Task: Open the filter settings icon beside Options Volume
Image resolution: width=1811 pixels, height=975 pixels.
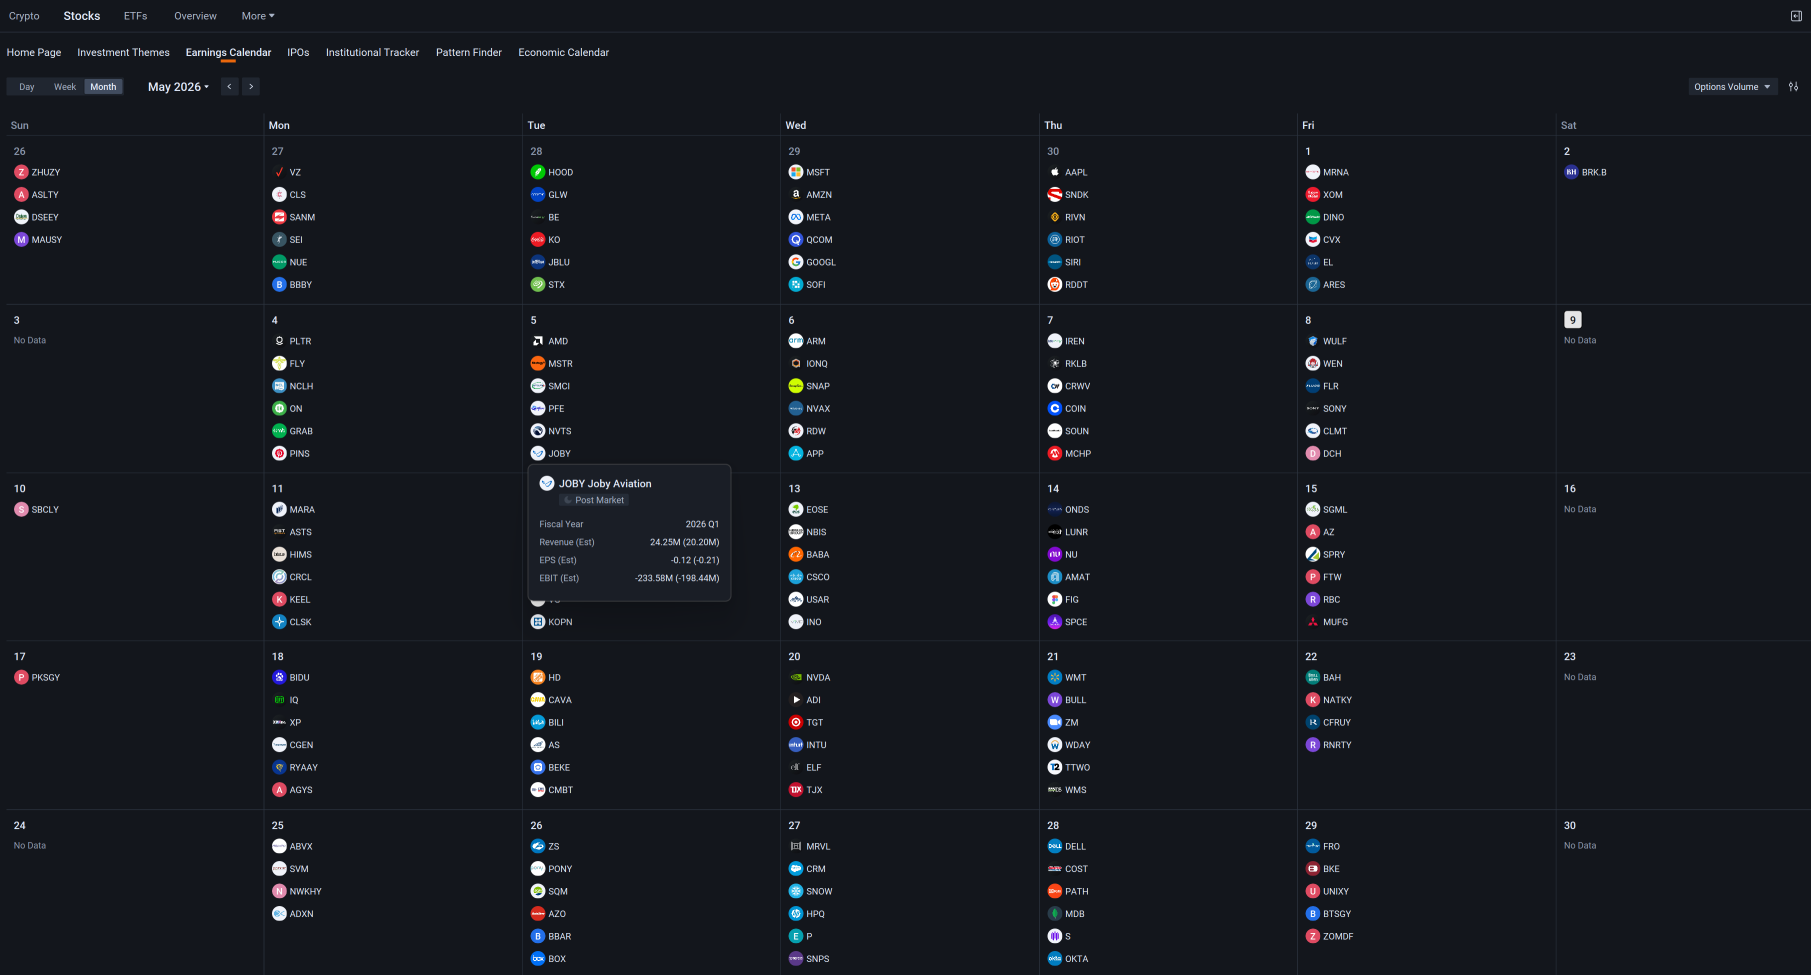Action: click(x=1793, y=87)
